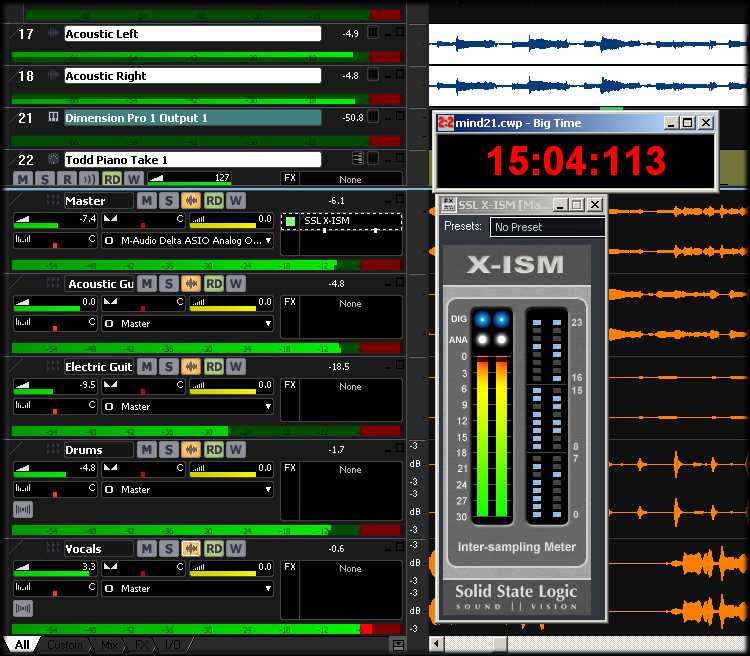This screenshot has height=656, width=750.
Task: Click input echo icon on Todd Piano track
Action: [89, 179]
